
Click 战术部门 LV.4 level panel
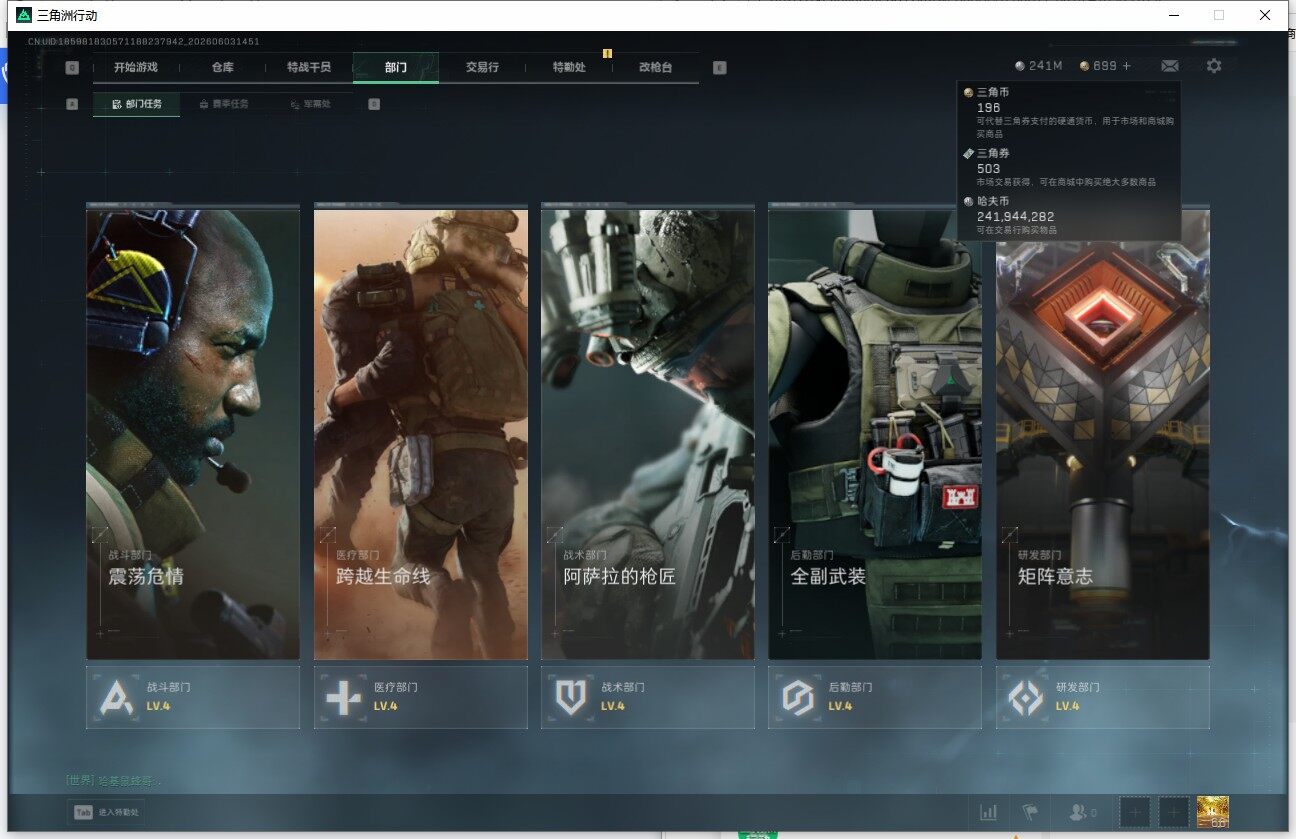click(648, 697)
